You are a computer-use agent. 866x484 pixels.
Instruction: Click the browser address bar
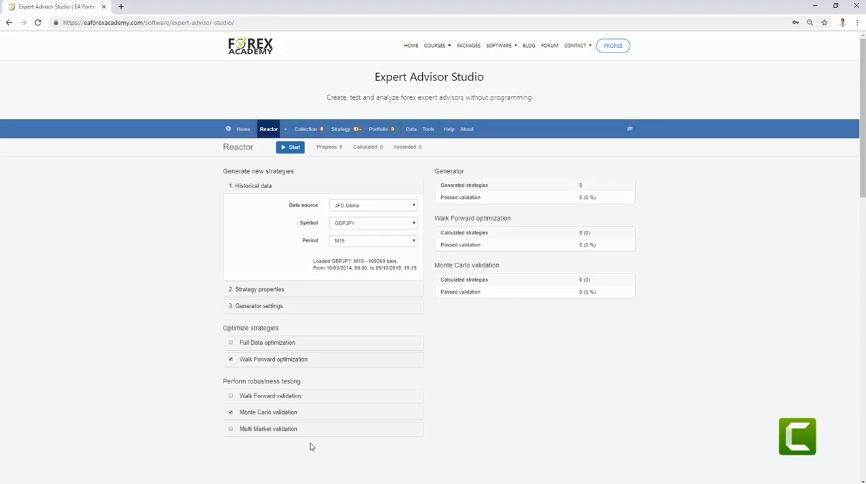tap(420, 23)
